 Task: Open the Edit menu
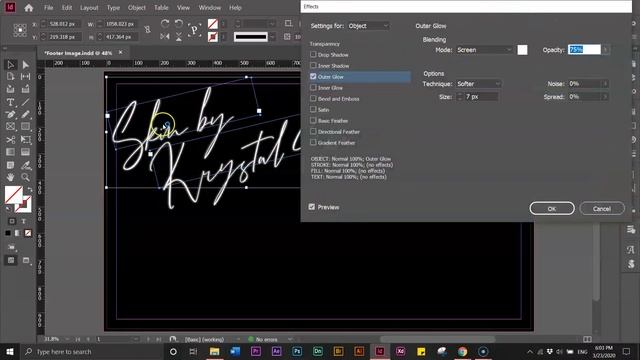tap(67, 7)
